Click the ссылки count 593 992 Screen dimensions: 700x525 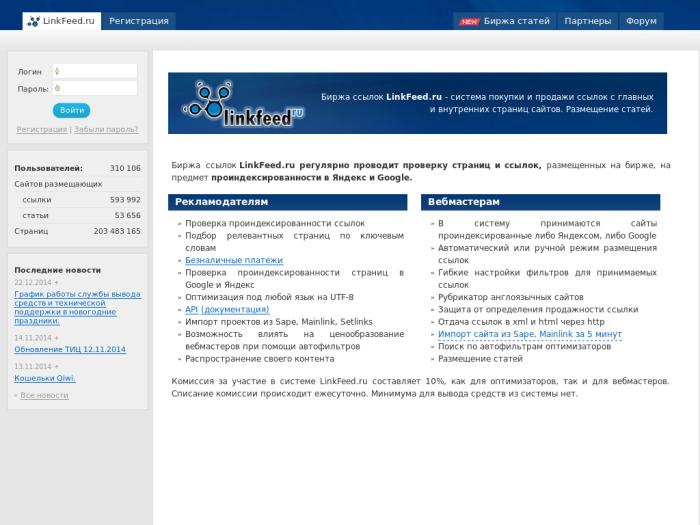125,200
